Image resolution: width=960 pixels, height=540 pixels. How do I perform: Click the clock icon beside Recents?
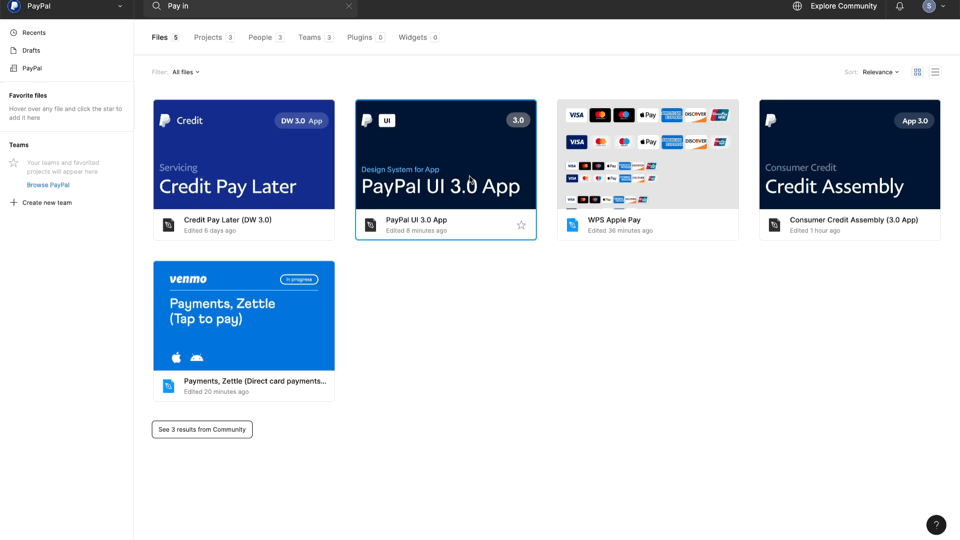coord(13,32)
